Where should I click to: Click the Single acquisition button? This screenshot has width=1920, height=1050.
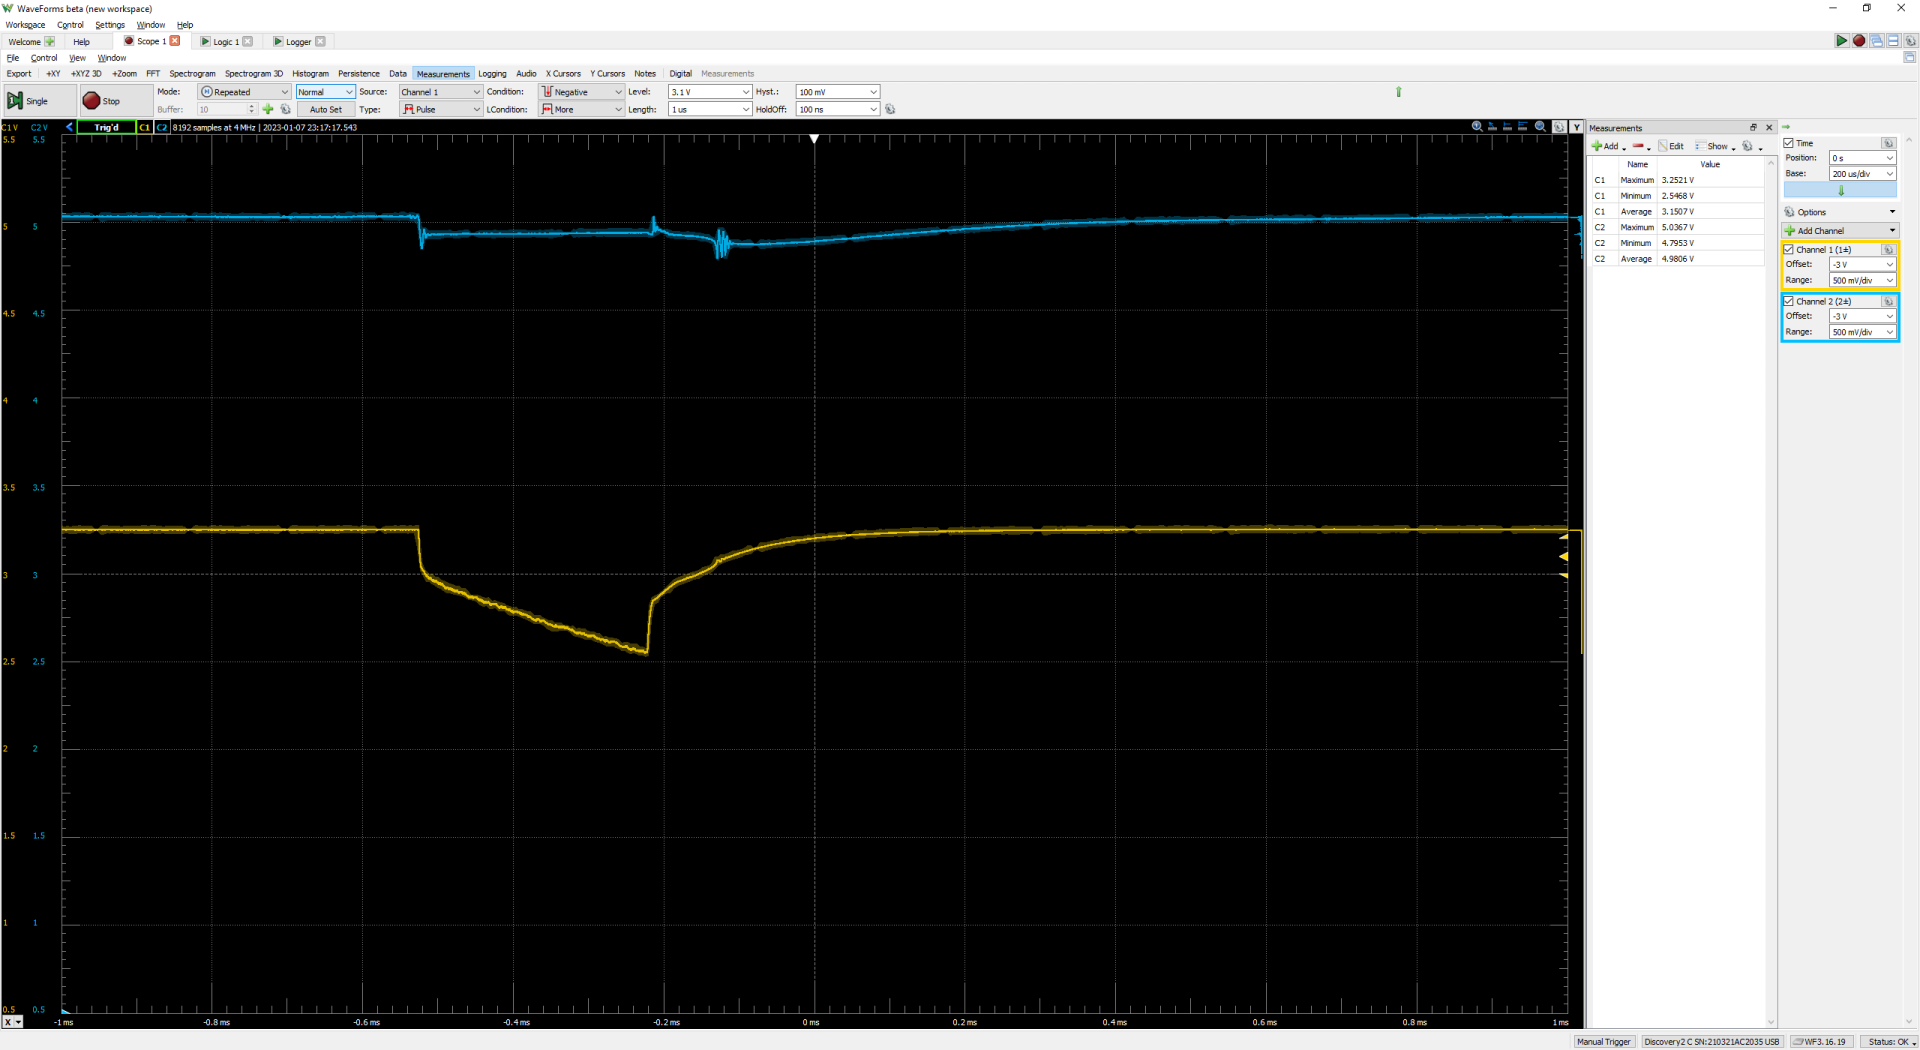coord(28,101)
